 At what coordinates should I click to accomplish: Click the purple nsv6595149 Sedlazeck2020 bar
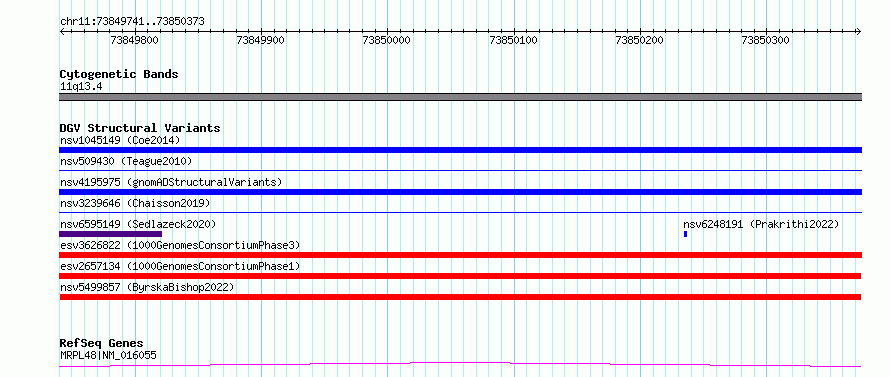111,234
